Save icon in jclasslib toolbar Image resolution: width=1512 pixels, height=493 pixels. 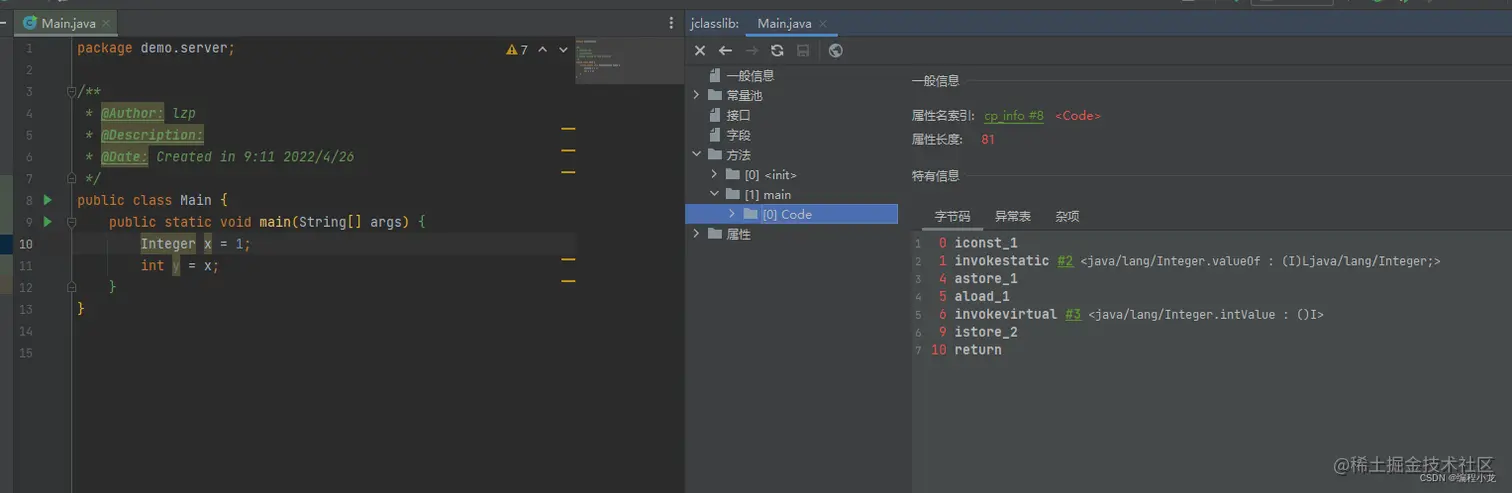click(x=803, y=50)
